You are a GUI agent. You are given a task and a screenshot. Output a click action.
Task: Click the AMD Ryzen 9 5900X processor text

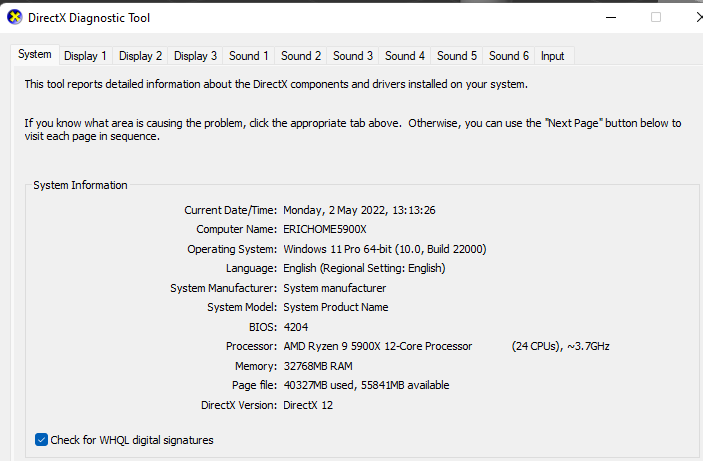[378, 346]
